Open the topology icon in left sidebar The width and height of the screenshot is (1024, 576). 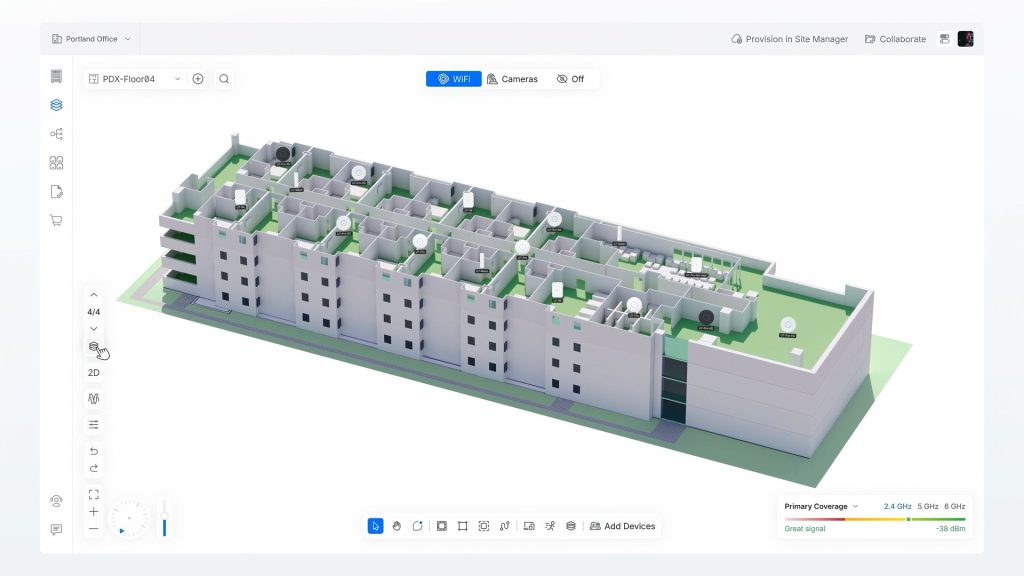tap(56, 134)
